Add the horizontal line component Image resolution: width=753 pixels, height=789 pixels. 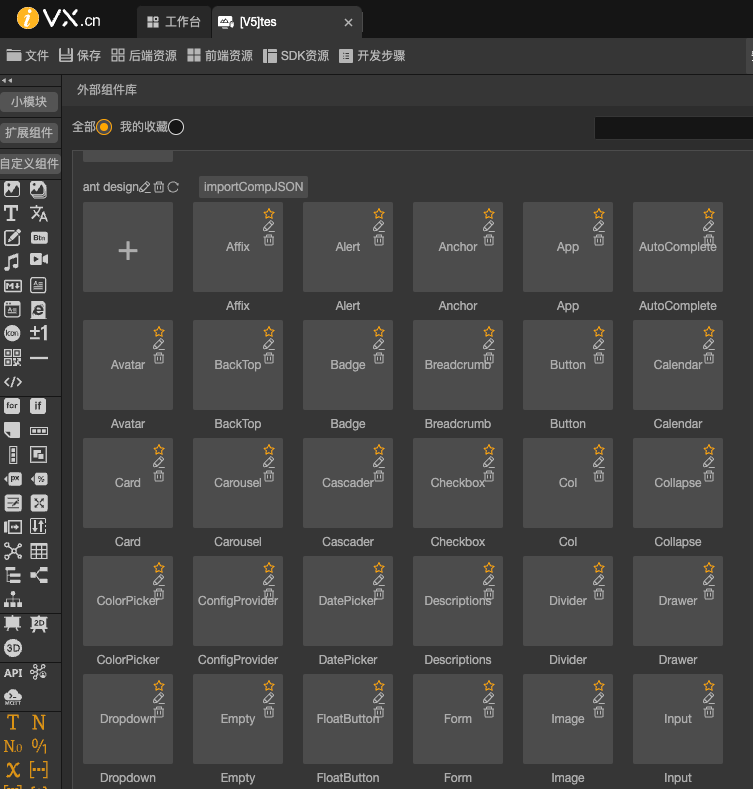point(39,358)
